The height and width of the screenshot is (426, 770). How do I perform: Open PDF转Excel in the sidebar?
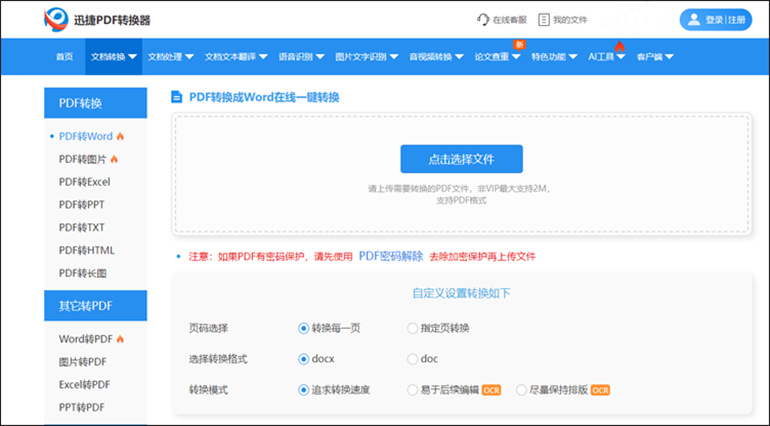click(x=84, y=182)
